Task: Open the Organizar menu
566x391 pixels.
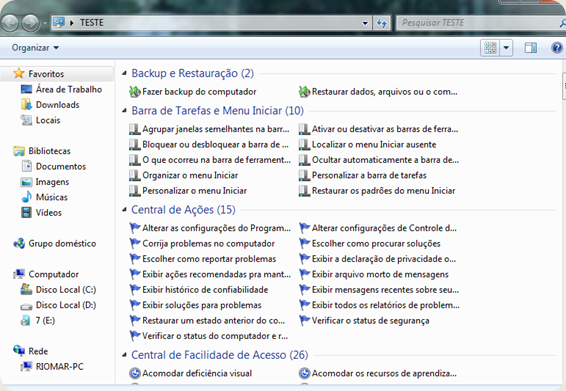Action: (x=35, y=48)
